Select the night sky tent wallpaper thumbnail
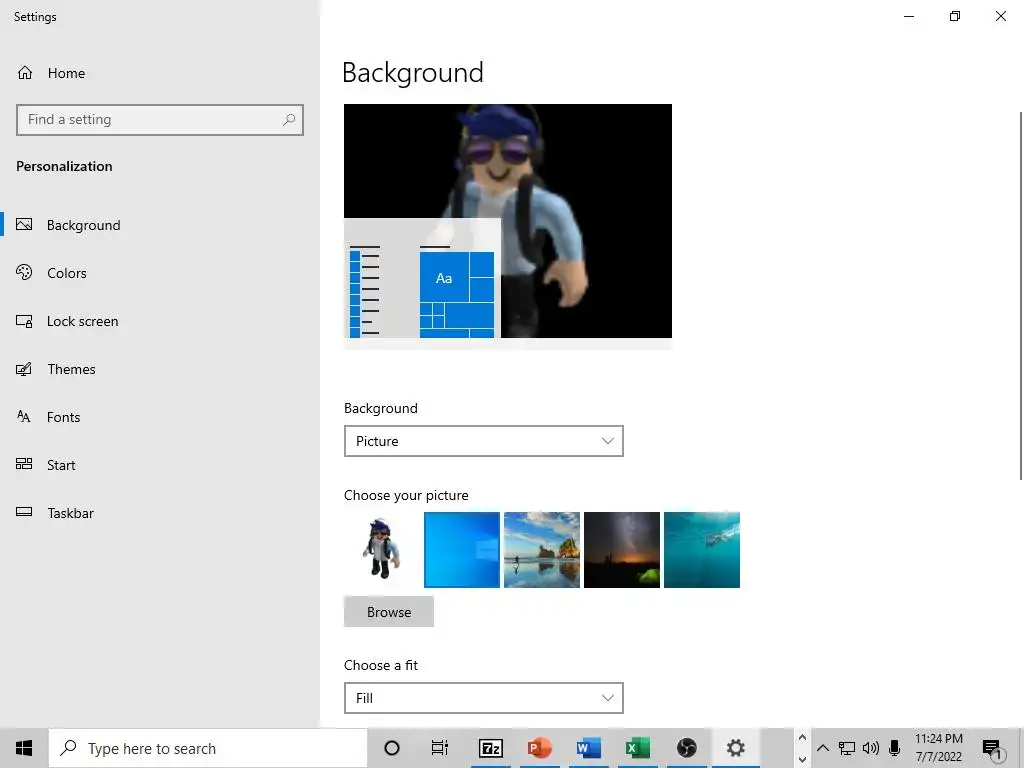Screen dimensions: 1024x768 click(x=622, y=550)
